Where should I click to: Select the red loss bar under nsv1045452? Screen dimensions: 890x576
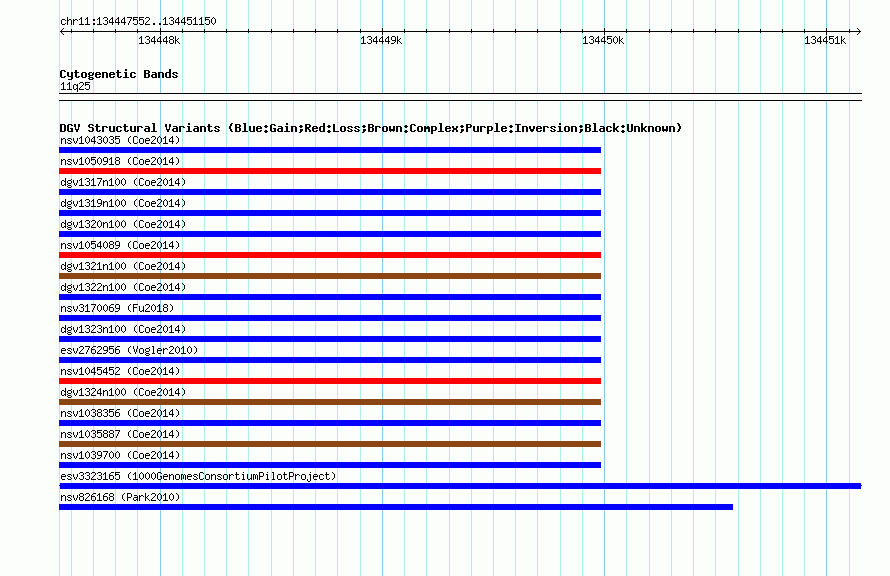click(x=330, y=381)
